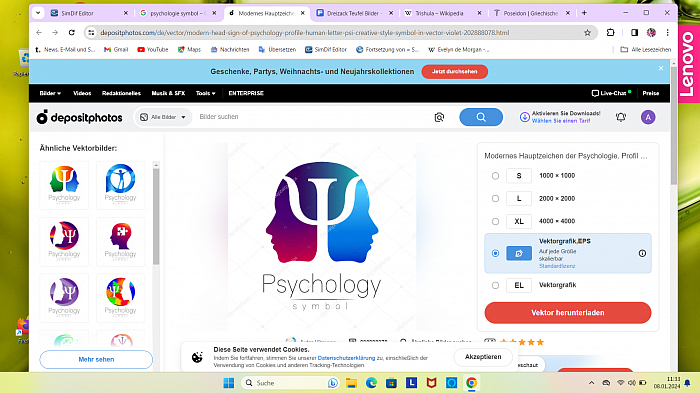Open the Tools navigation dropdown
700x393 pixels.
pos(205,93)
